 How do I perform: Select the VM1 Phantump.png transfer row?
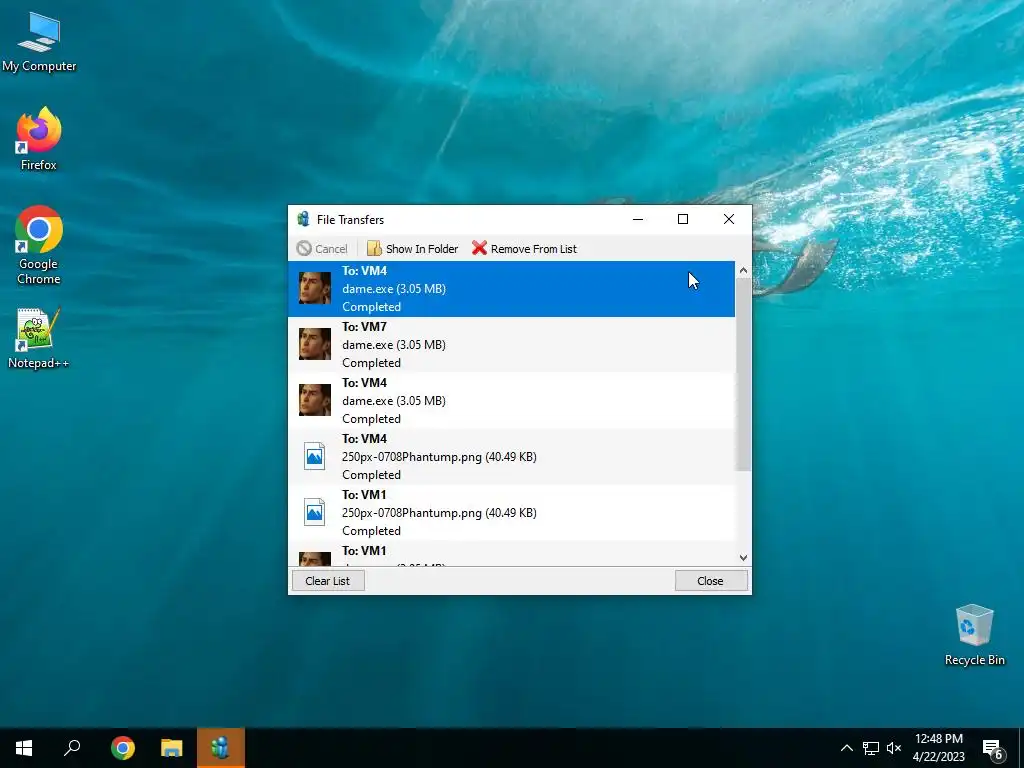click(511, 513)
